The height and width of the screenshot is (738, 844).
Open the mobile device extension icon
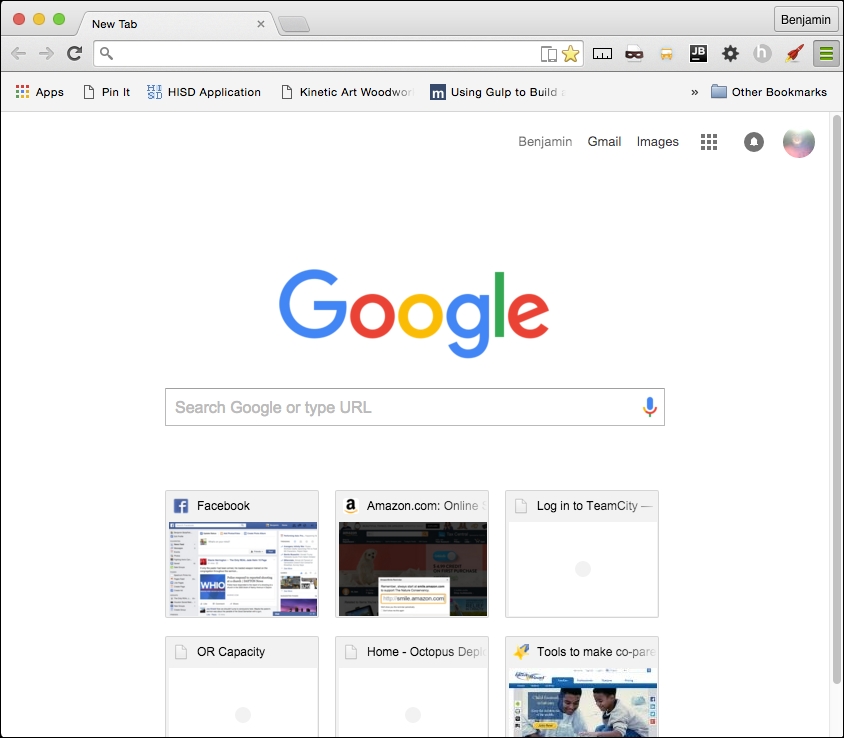click(548, 54)
